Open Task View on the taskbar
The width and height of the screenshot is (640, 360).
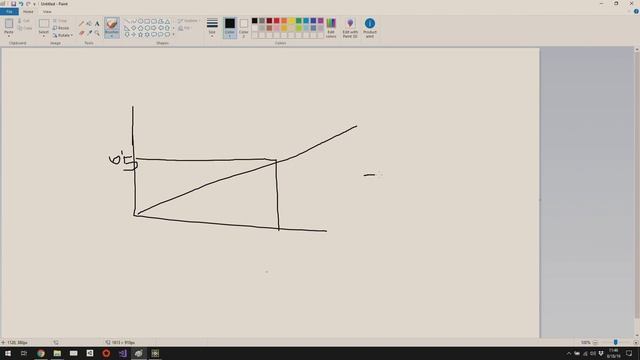tap(24, 353)
